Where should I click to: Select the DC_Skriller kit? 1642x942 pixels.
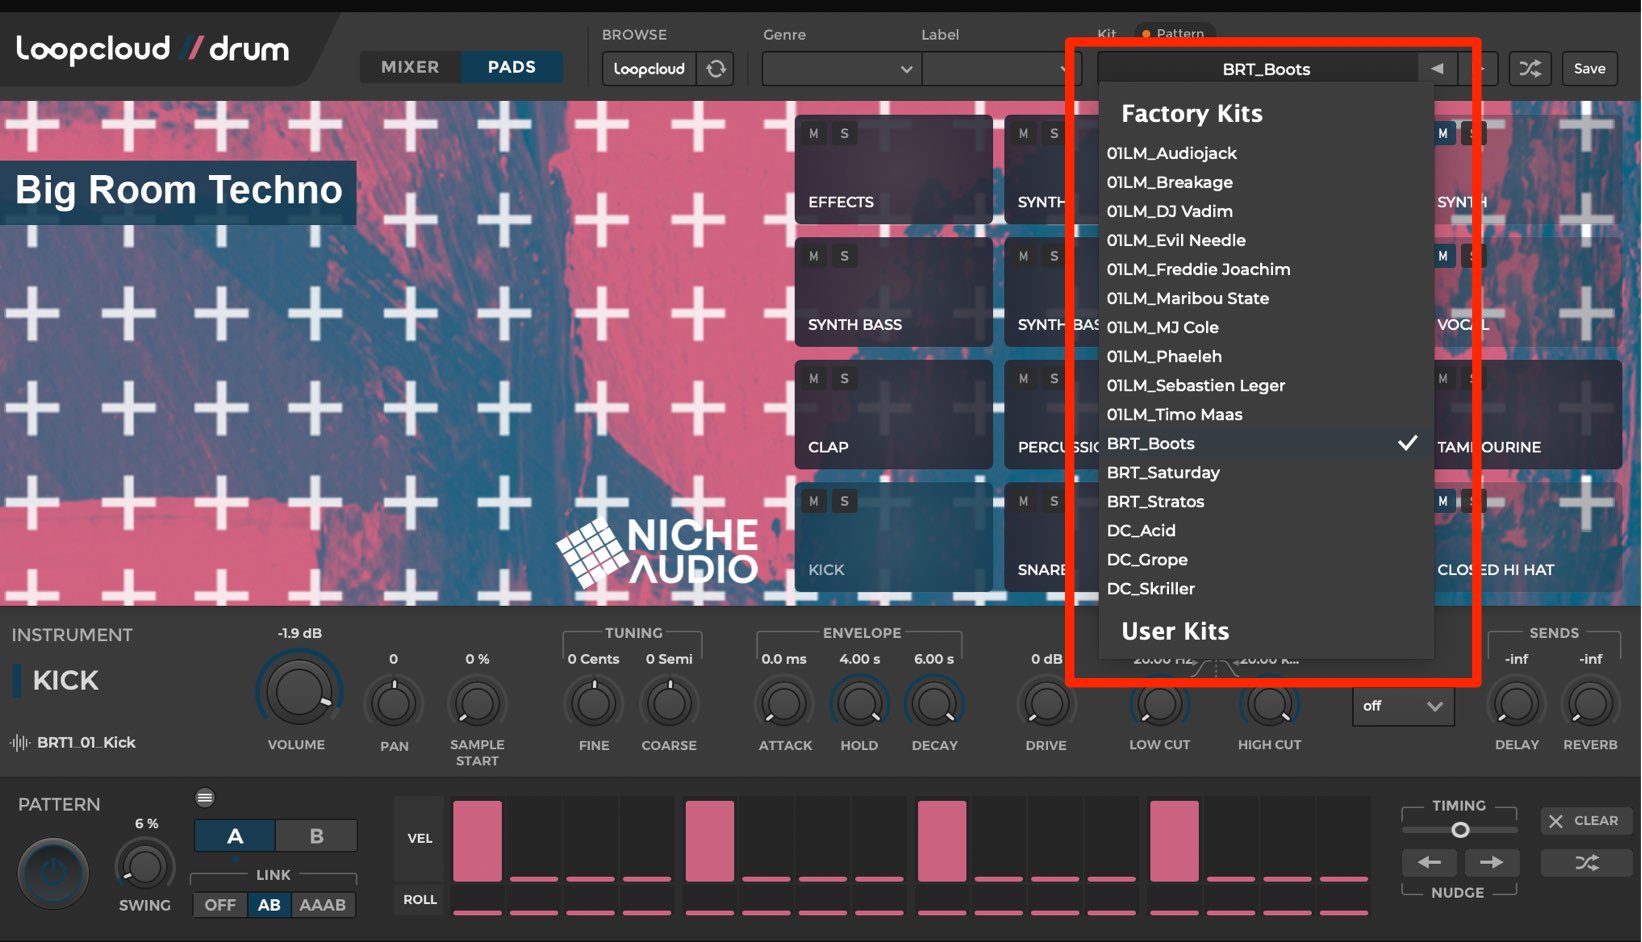click(x=1266, y=588)
